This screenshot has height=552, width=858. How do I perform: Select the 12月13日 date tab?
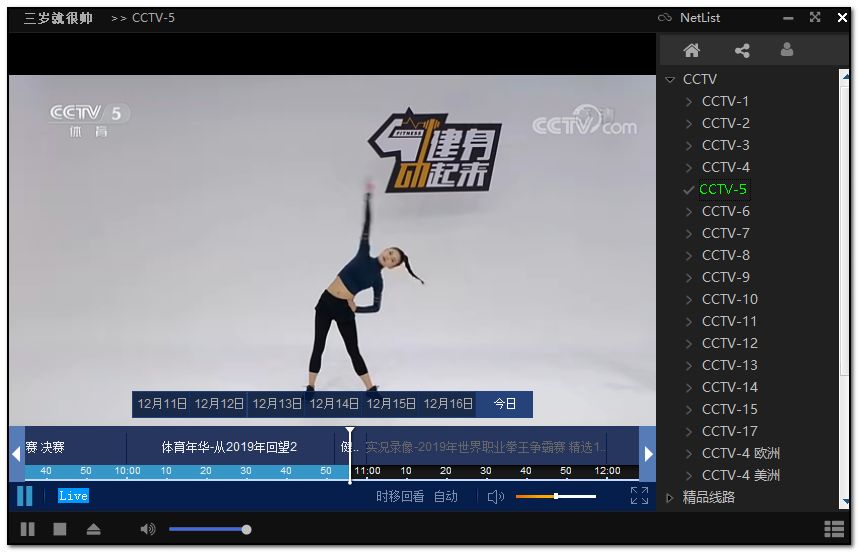(x=277, y=404)
